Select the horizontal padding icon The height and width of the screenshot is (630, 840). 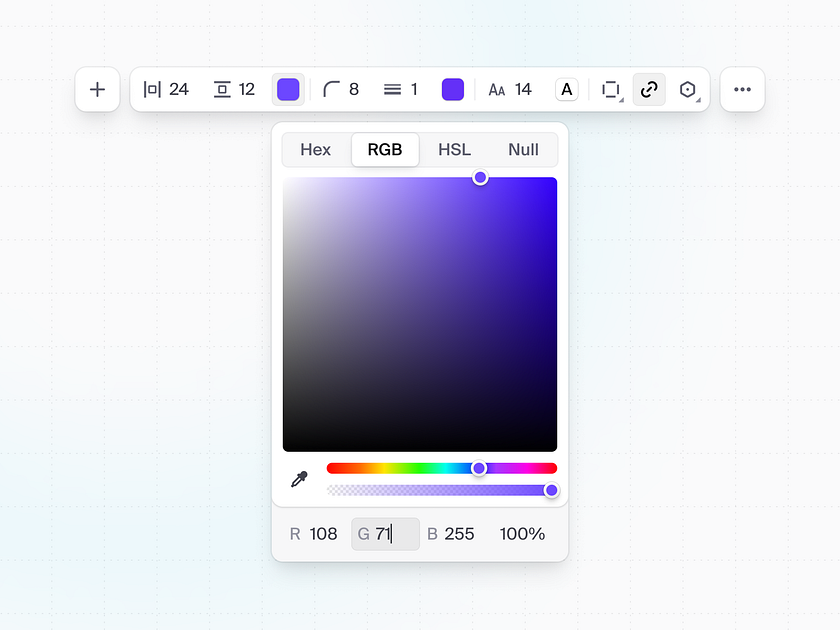tap(152, 89)
